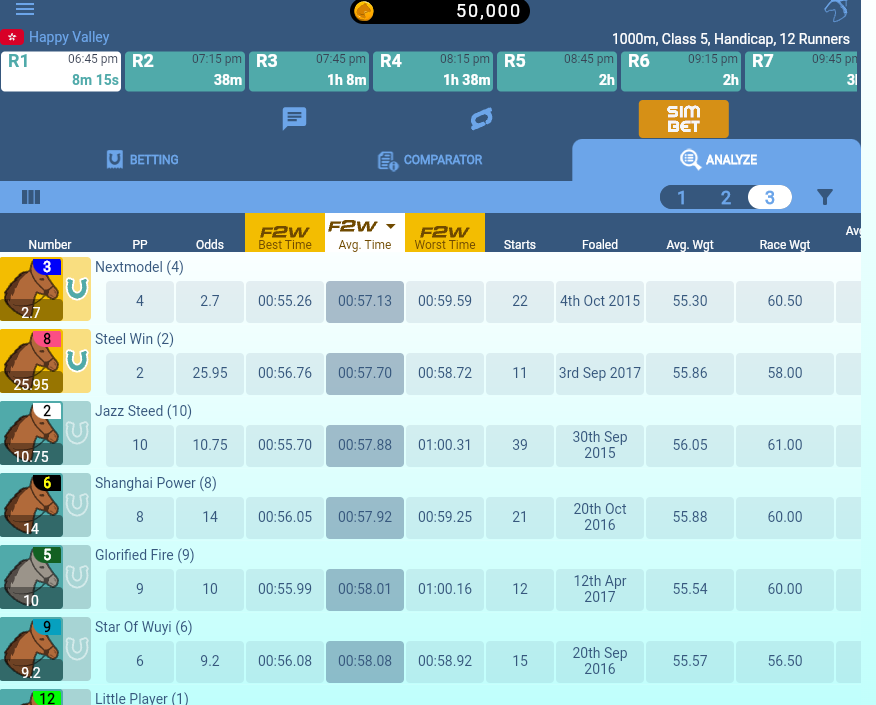
Task: Toggle horseshoe selection for Glorified Fire
Action: pyautogui.click(x=77, y=577)
